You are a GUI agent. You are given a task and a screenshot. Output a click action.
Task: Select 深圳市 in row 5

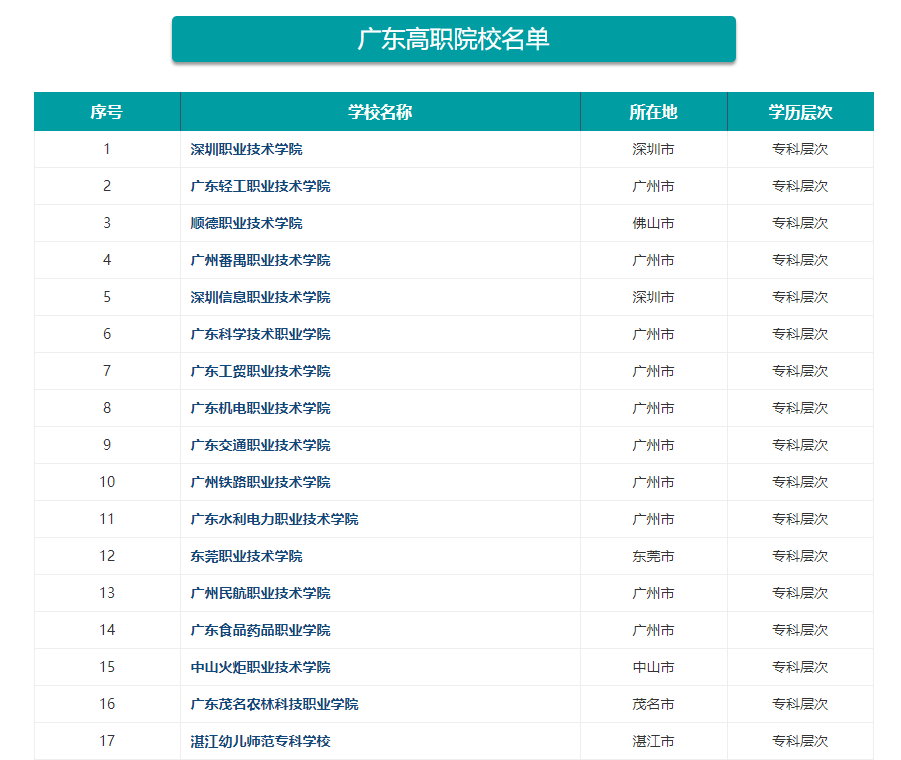pos(653,297)
